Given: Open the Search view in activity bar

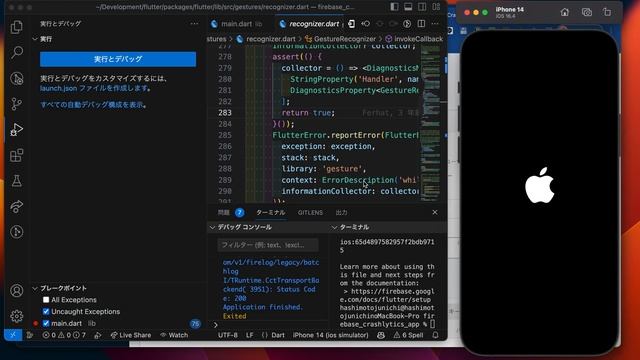Looking at the screenshot, I should 17,52.
